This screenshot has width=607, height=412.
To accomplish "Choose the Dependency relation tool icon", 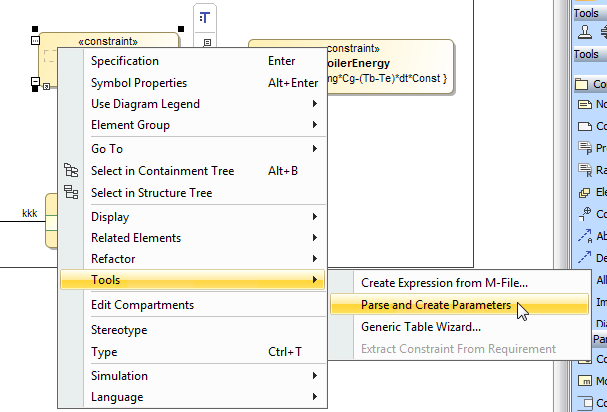I will tap(587, 258).
